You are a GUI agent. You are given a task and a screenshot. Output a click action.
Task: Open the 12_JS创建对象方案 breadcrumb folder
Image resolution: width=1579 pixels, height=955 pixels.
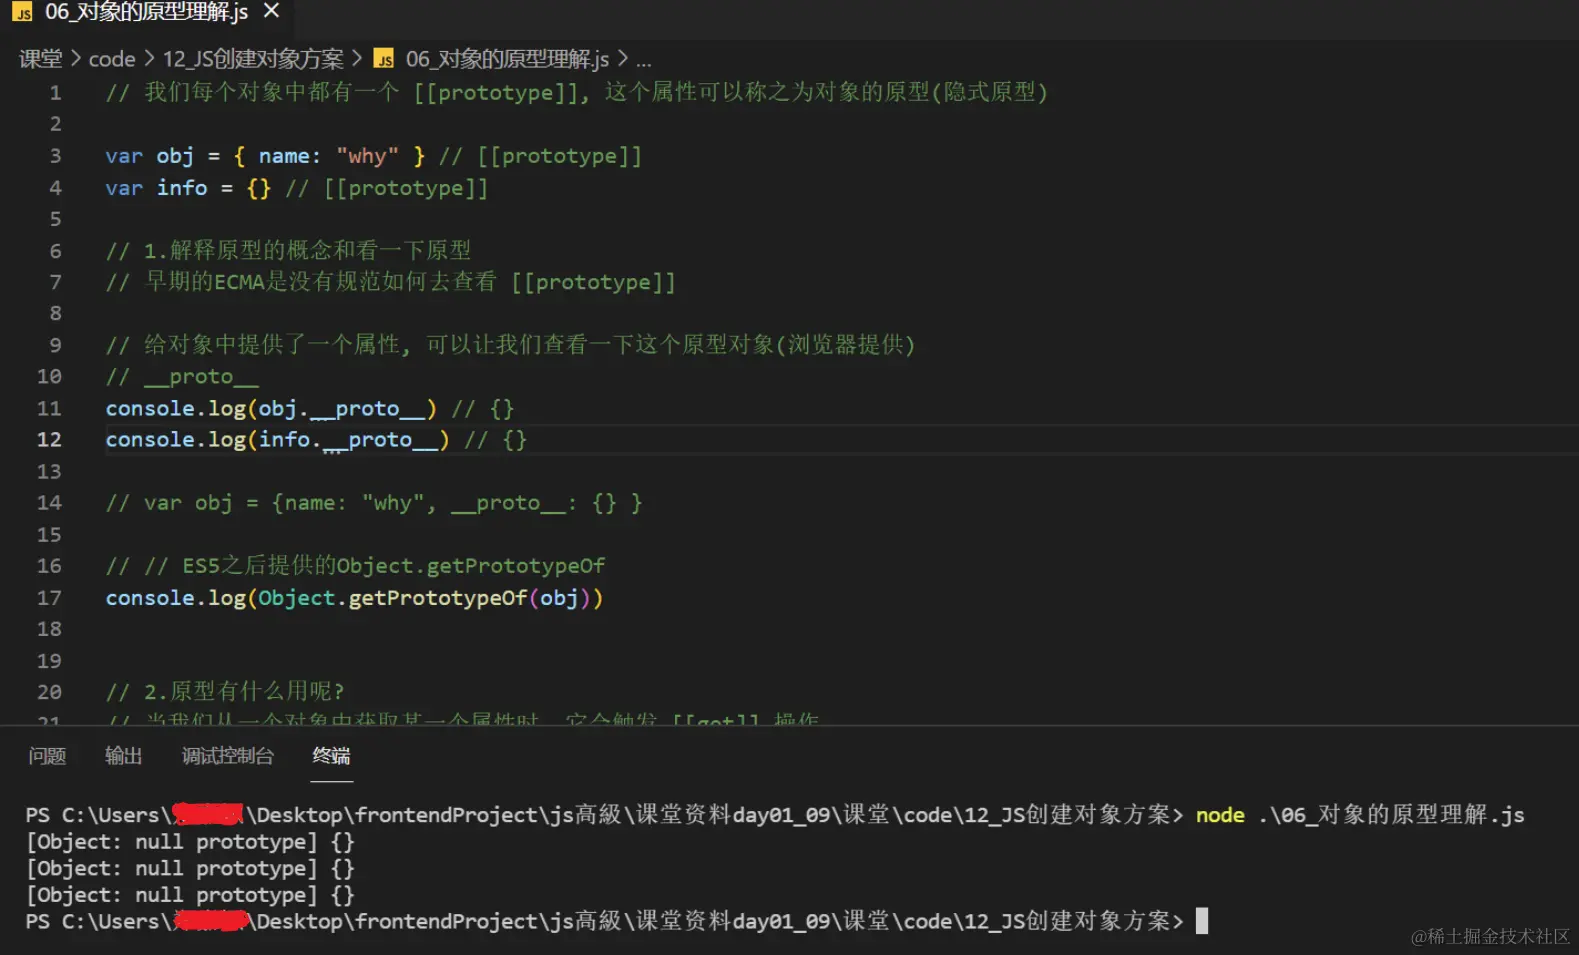253,59
